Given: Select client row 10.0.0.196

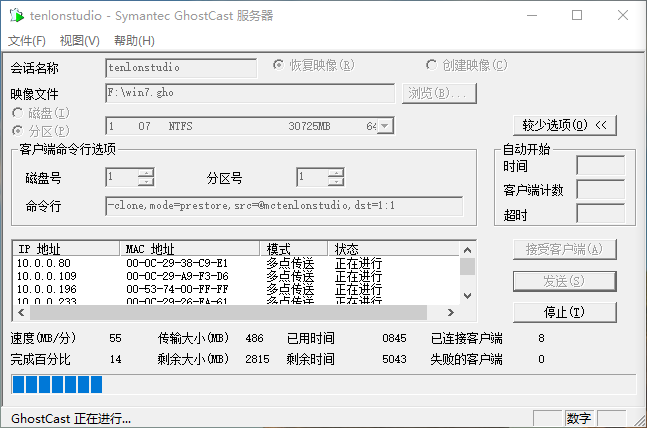Looking at the screenshot, I should click(236, 289).
